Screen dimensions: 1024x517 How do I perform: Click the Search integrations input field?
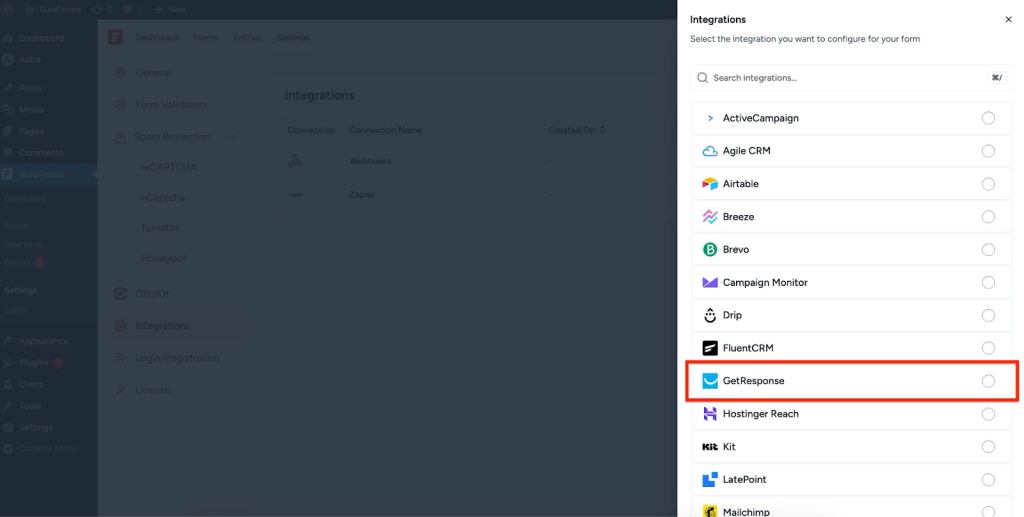840,78
